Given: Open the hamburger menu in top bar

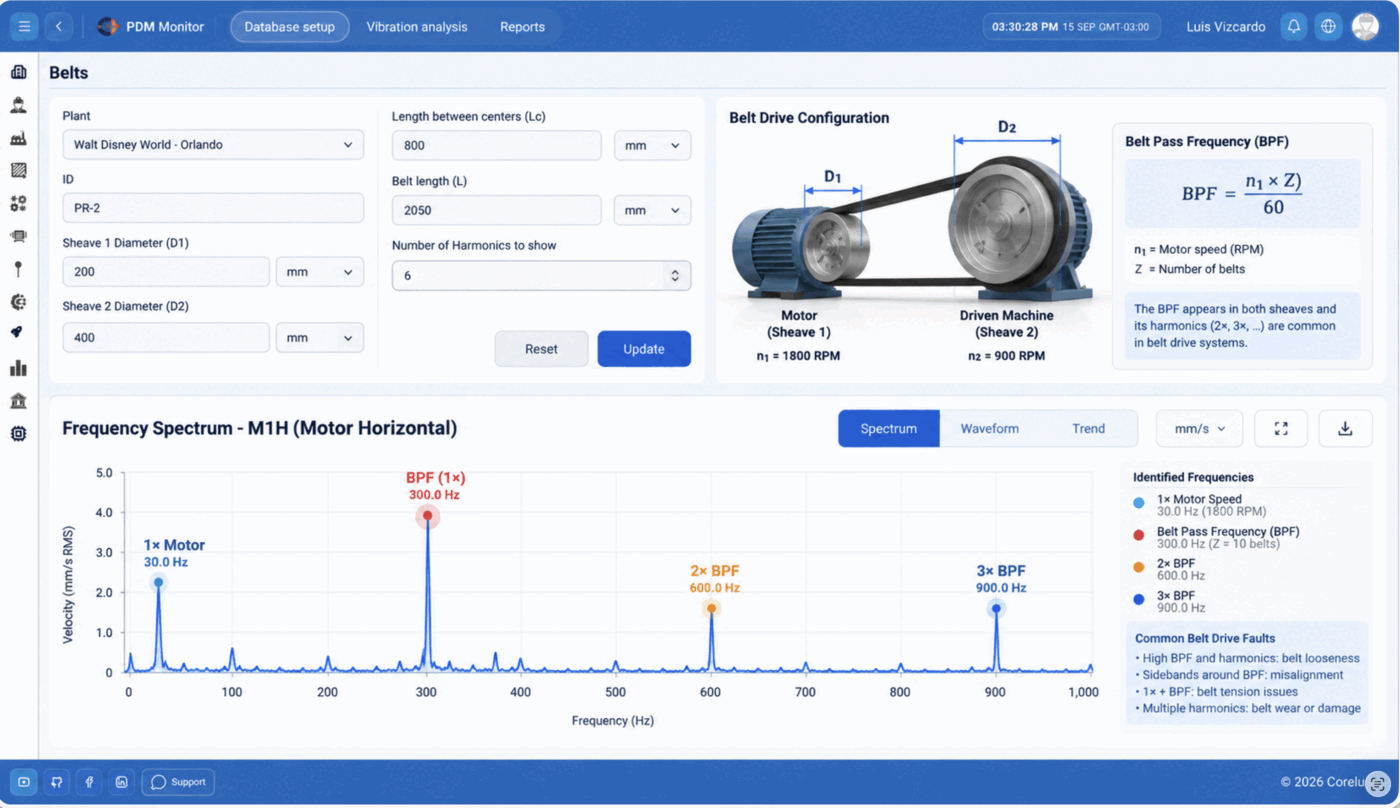Looking at the screenshot, I should click(x=24, y=27).
